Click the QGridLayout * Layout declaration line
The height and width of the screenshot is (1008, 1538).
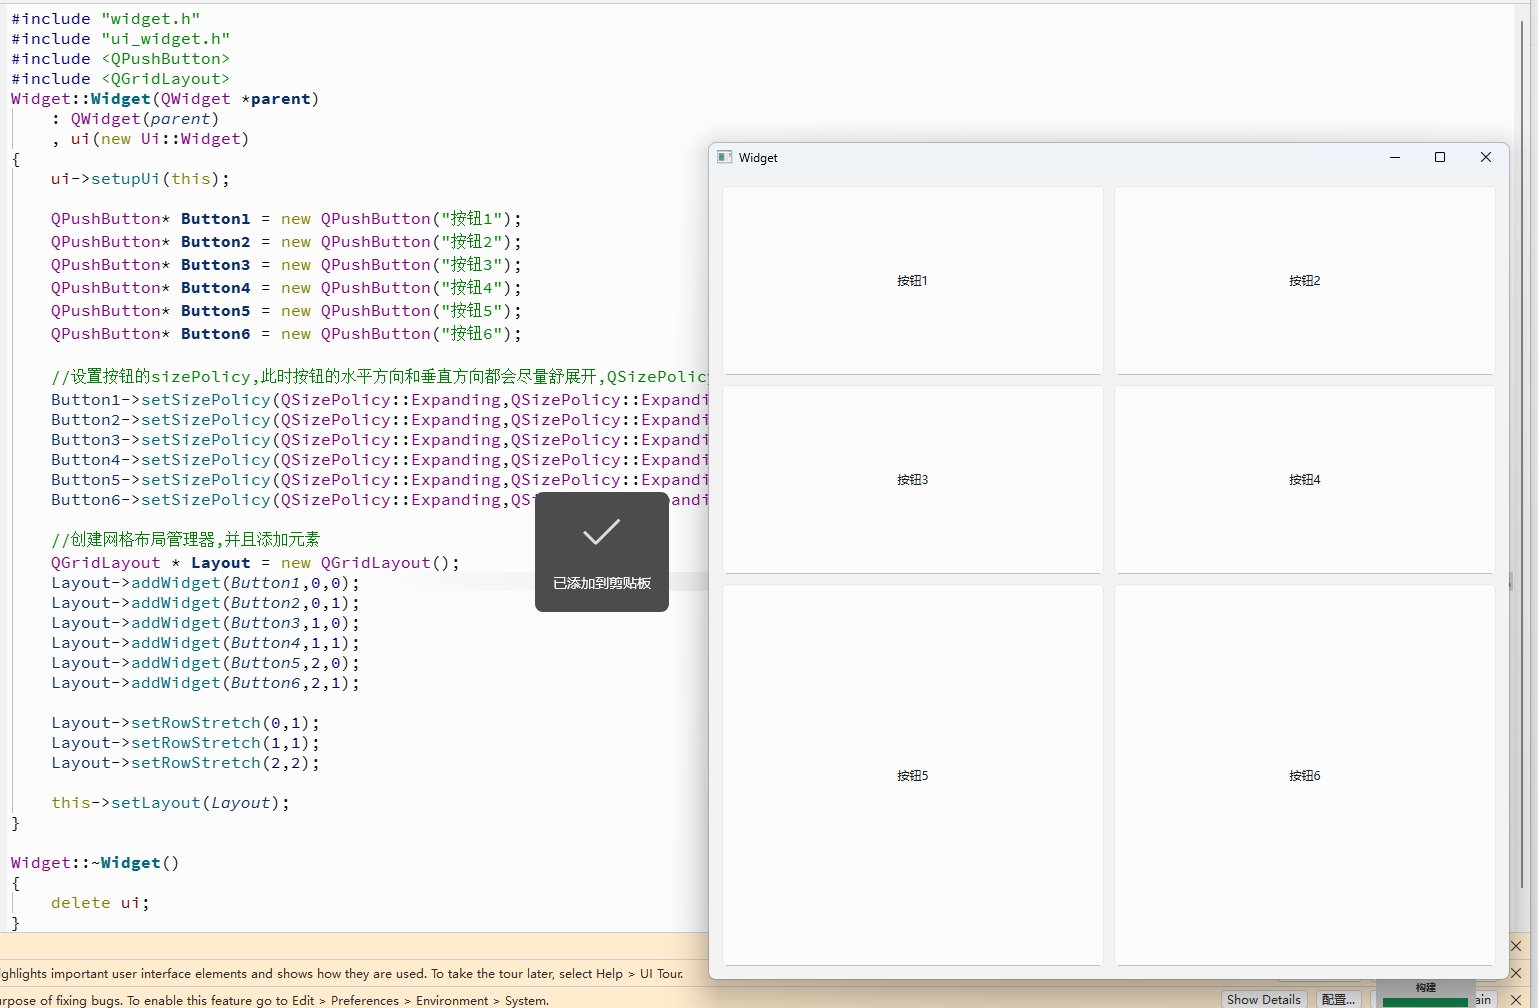tap(255, 562)
